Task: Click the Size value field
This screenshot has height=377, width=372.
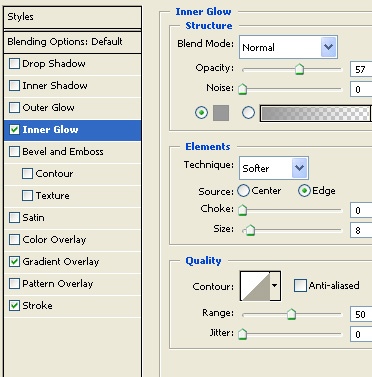Action: point(361,230)
